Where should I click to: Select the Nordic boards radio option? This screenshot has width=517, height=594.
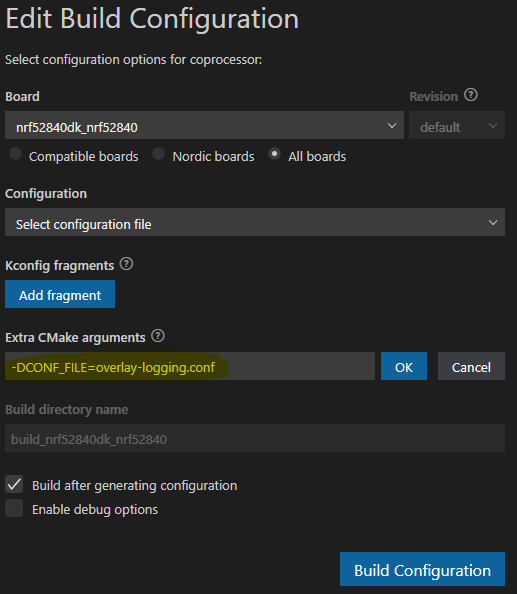[158, 154]
